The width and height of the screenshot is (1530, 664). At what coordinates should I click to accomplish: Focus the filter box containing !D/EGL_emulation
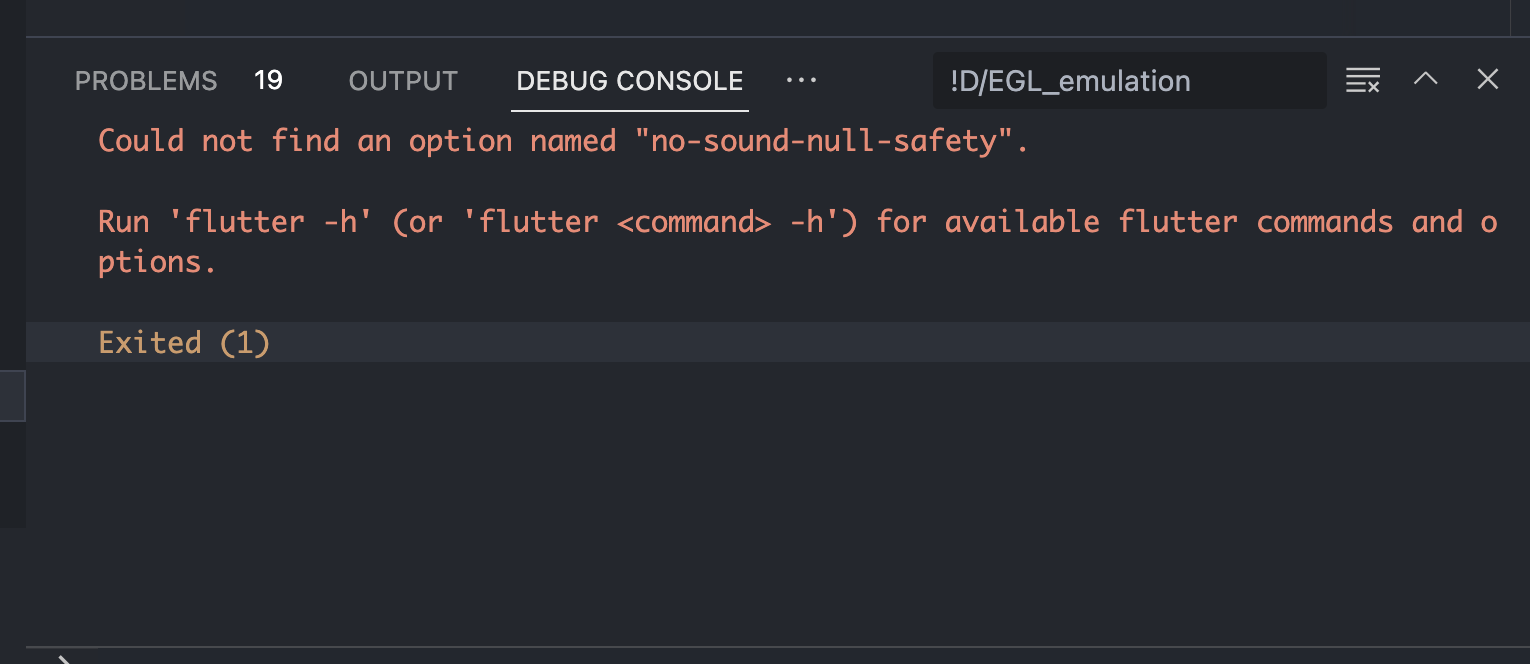click(x=1128, y=81)
